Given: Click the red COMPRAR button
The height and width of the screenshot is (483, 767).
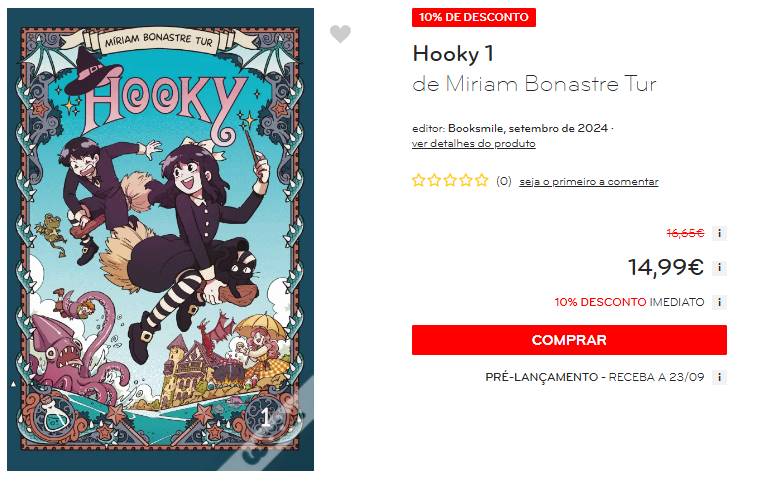Looking at the screenshot, I should (569, 340).
